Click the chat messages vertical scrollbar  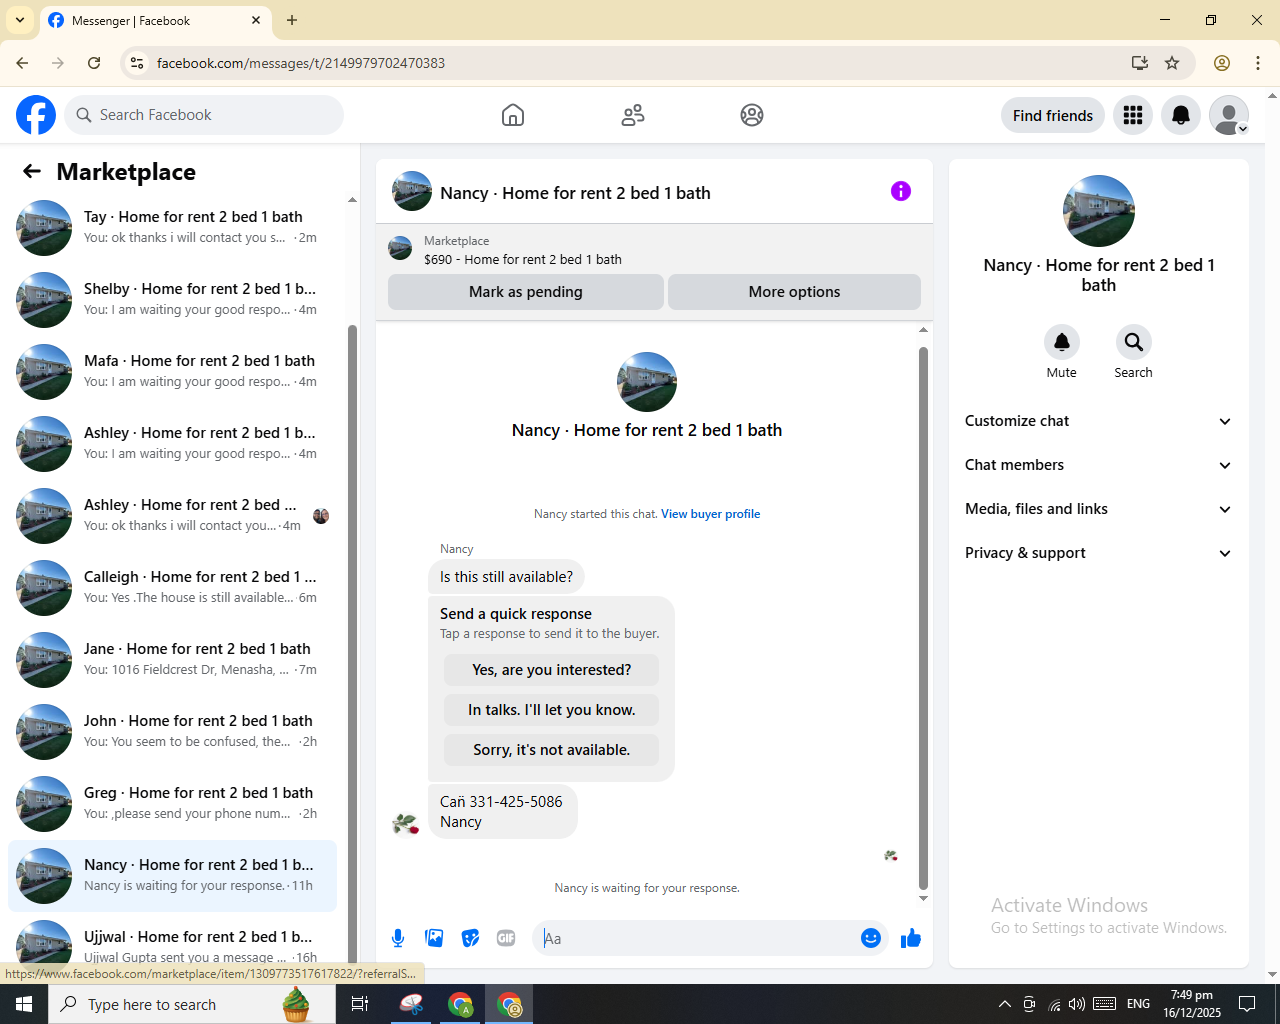click(x=923, y=618)
